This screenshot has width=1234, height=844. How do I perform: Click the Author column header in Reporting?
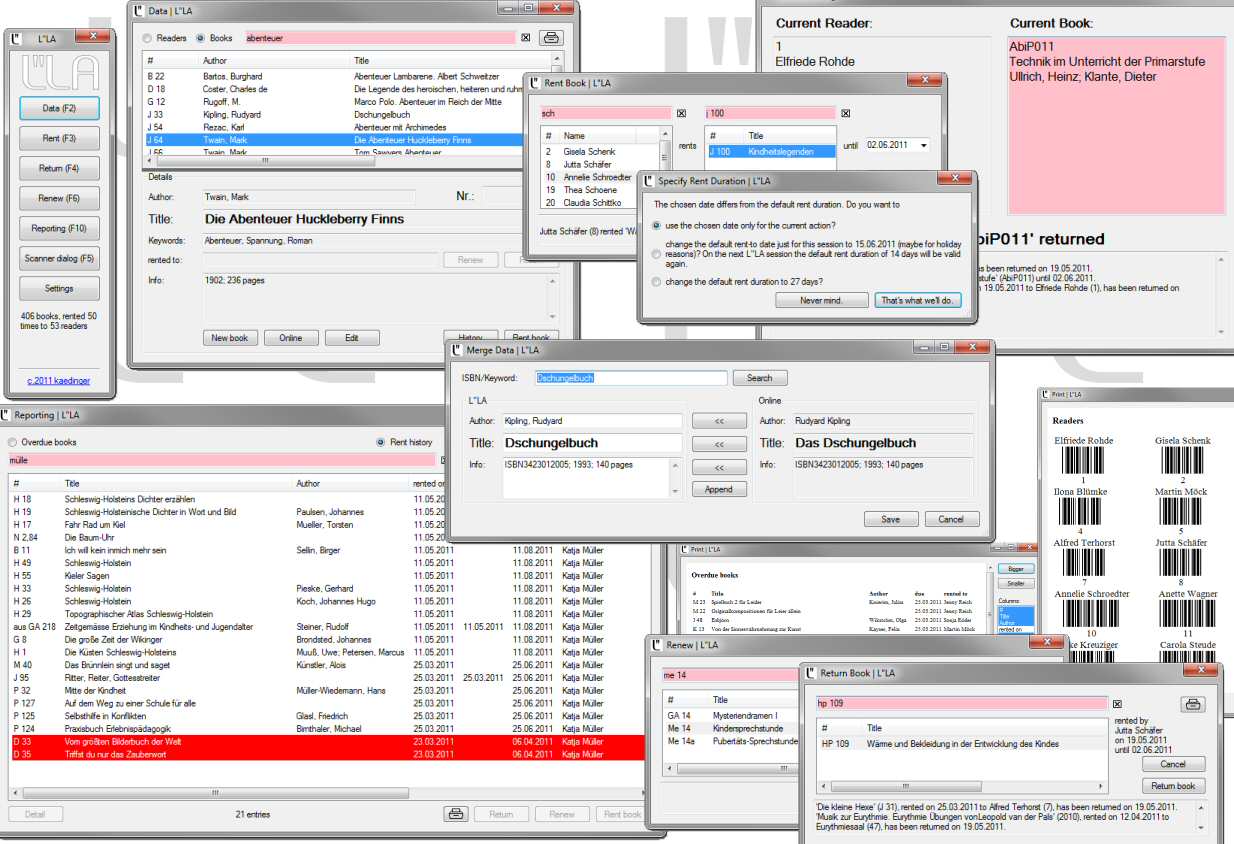[x=308, y=484]
